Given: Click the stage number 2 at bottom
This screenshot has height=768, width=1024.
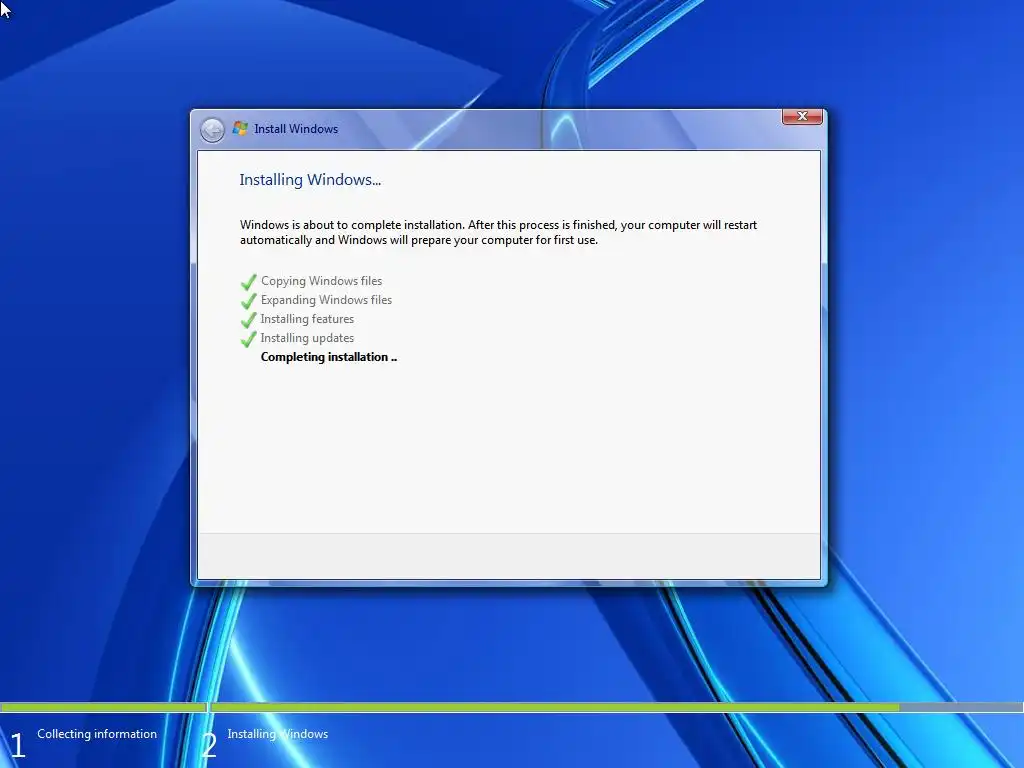Looking at the screenshot, I should coord(209,745).
